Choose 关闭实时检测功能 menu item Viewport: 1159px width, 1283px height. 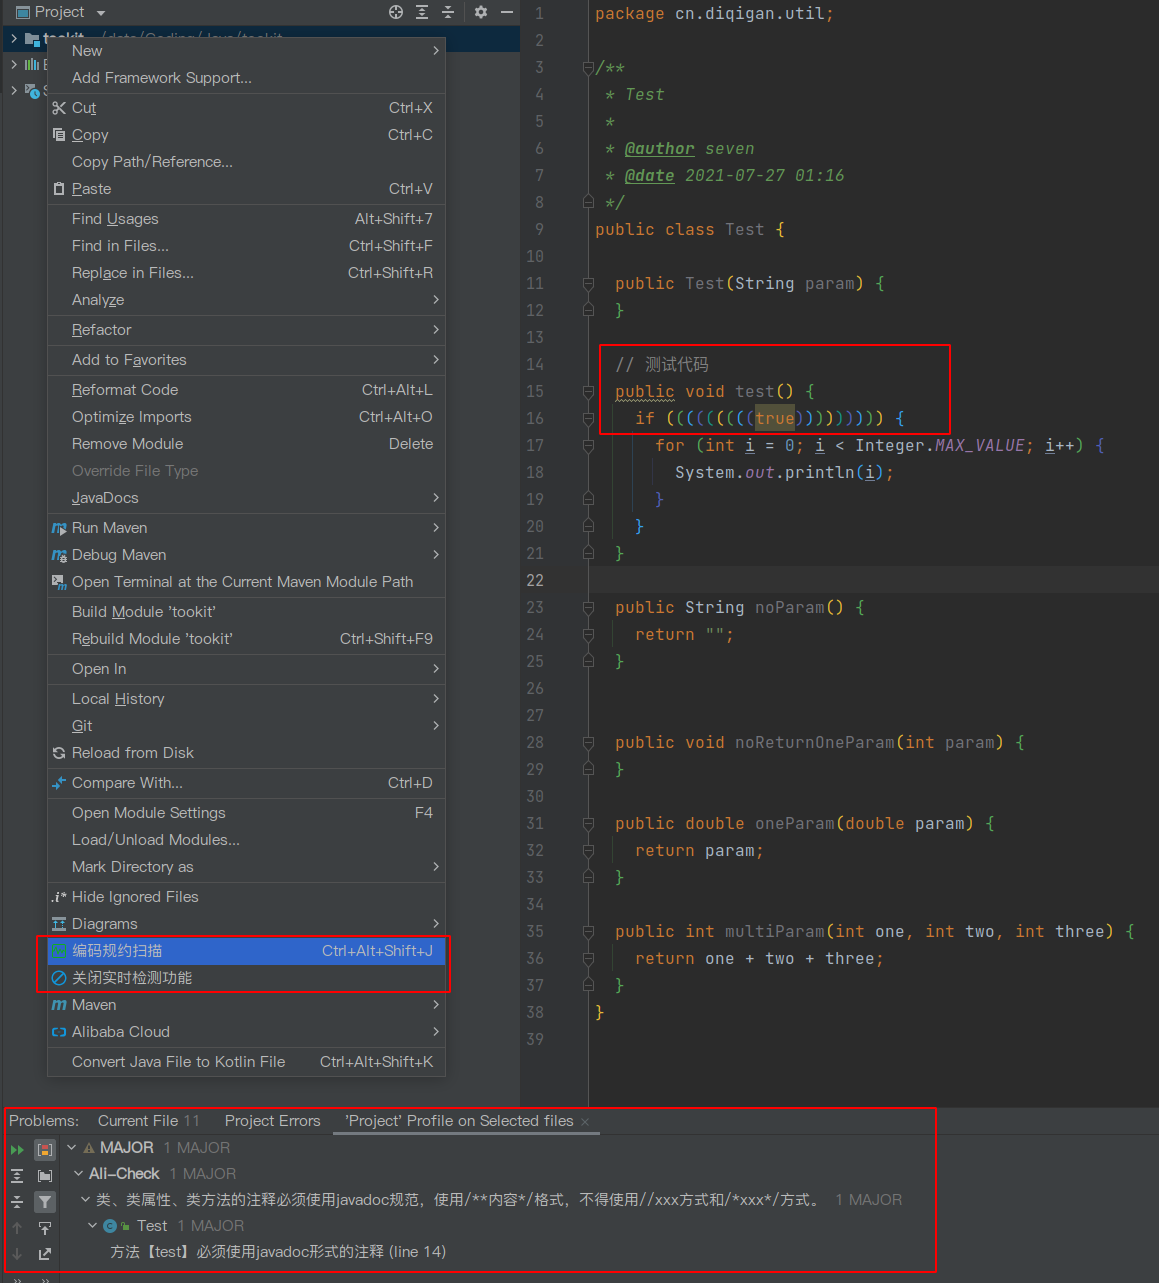tap(246, 978)
